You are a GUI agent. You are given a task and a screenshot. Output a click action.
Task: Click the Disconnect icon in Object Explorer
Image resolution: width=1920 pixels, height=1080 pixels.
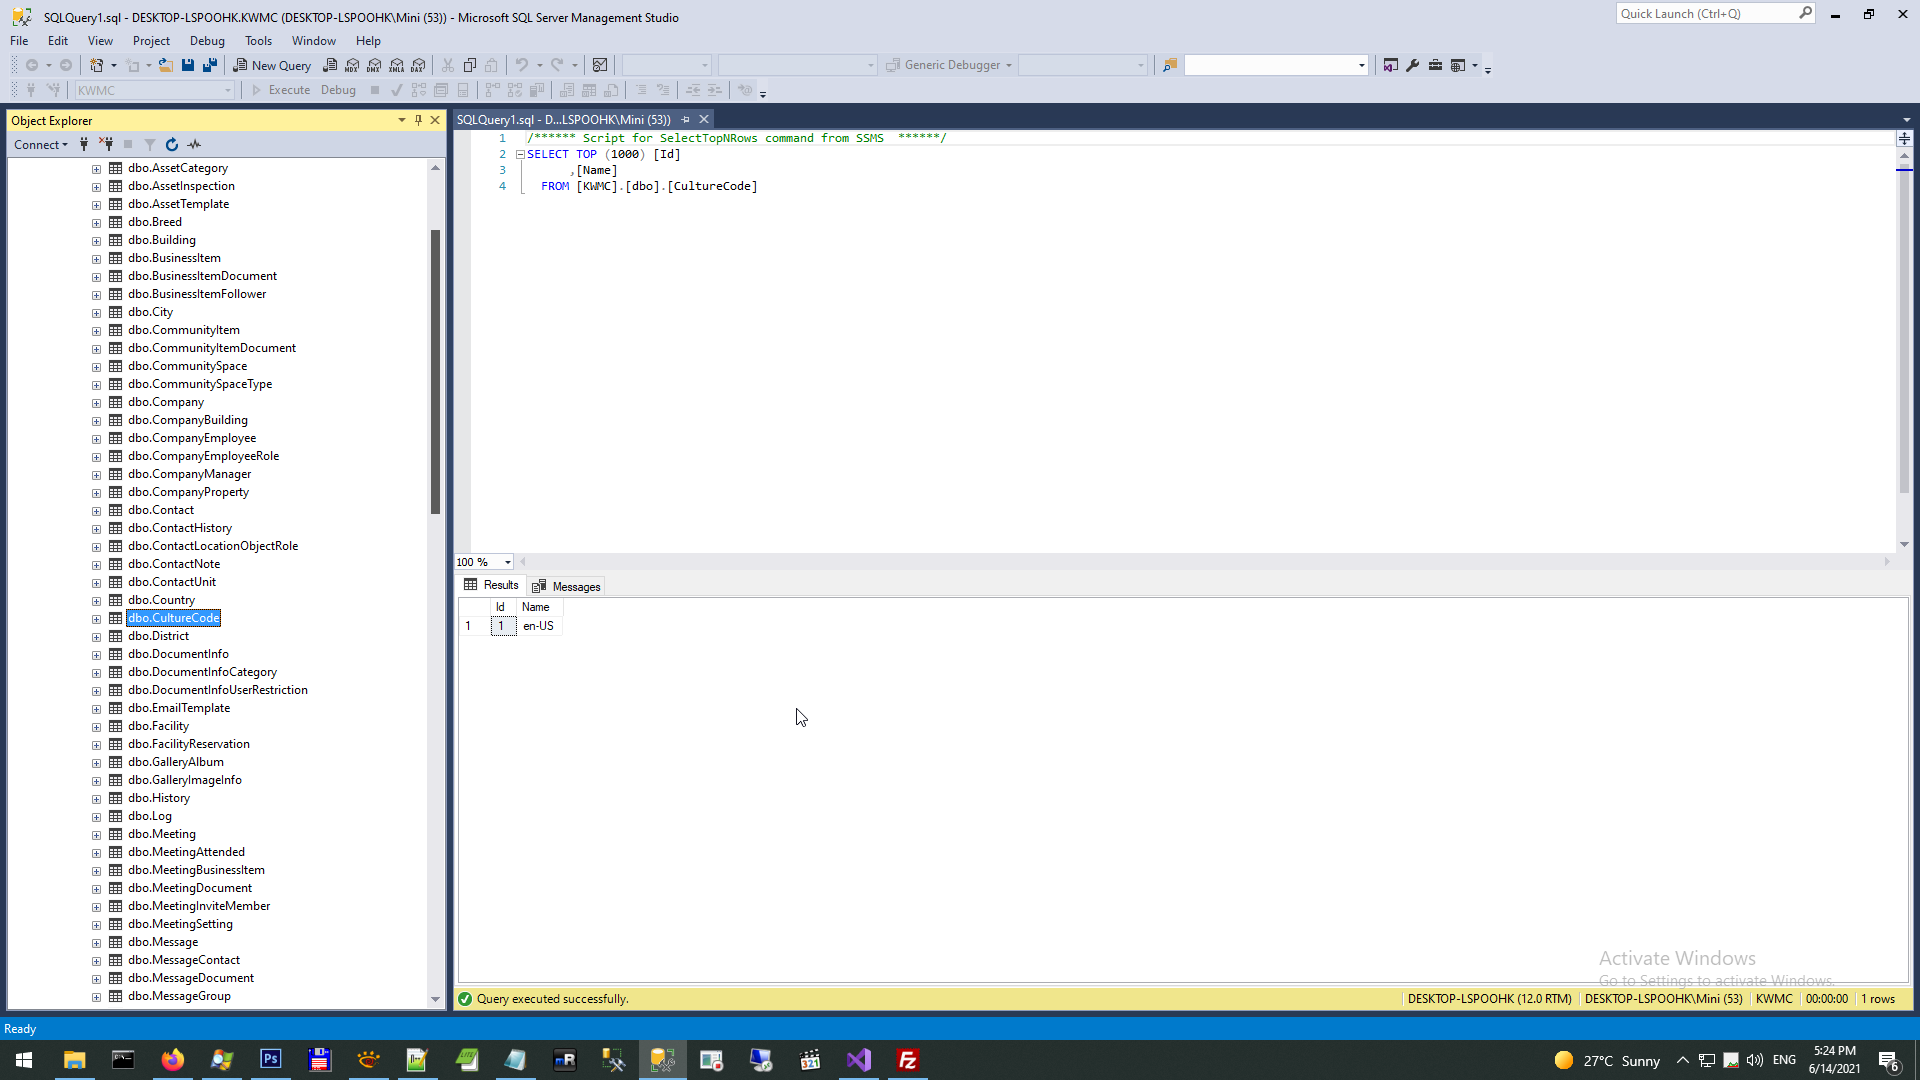106,145
